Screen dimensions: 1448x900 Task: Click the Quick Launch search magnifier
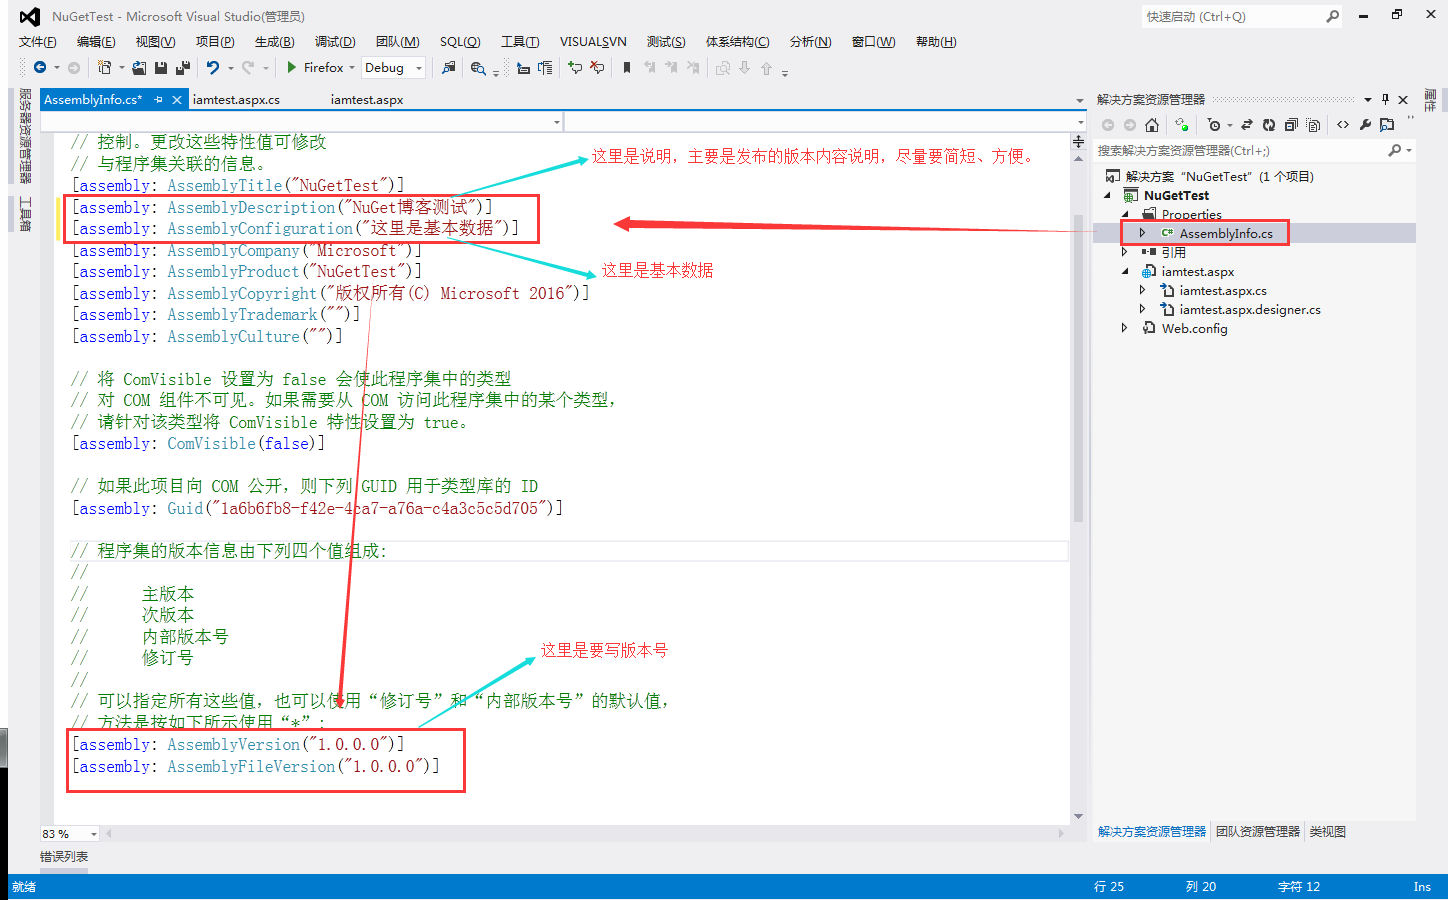1333,16
